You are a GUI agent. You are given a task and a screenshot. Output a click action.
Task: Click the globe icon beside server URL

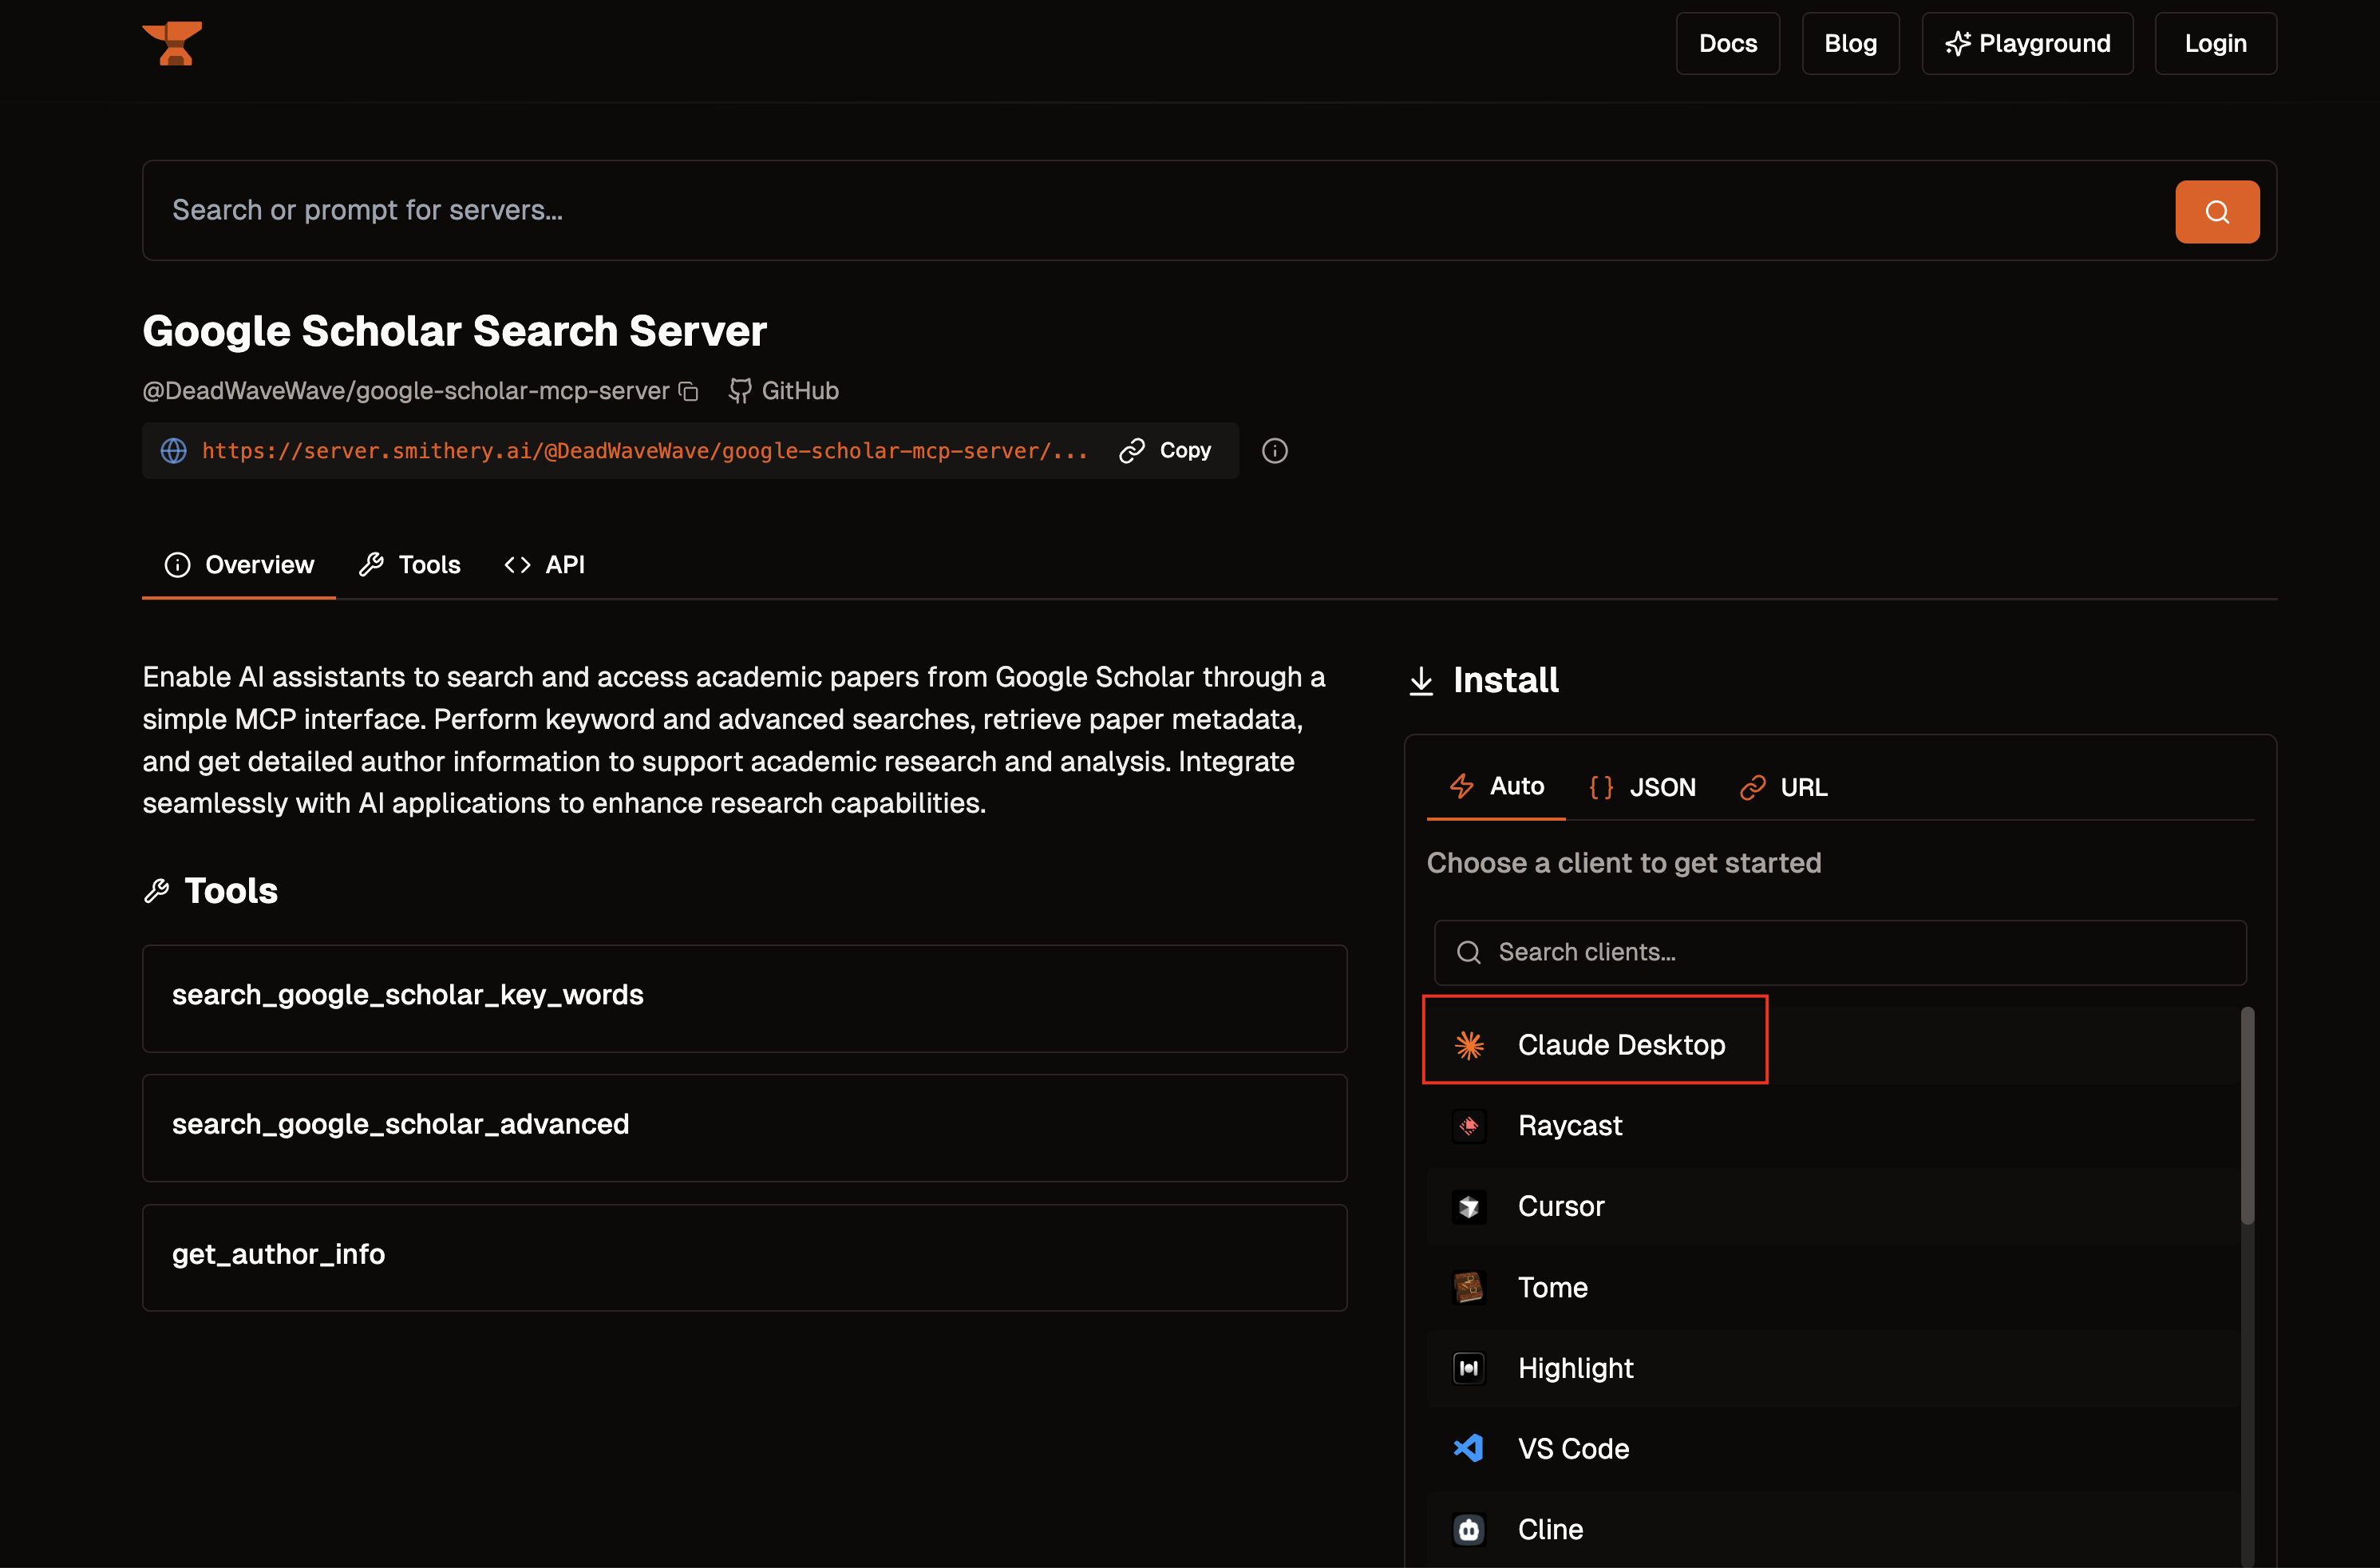pyautogui.click(x=174, y=451)
